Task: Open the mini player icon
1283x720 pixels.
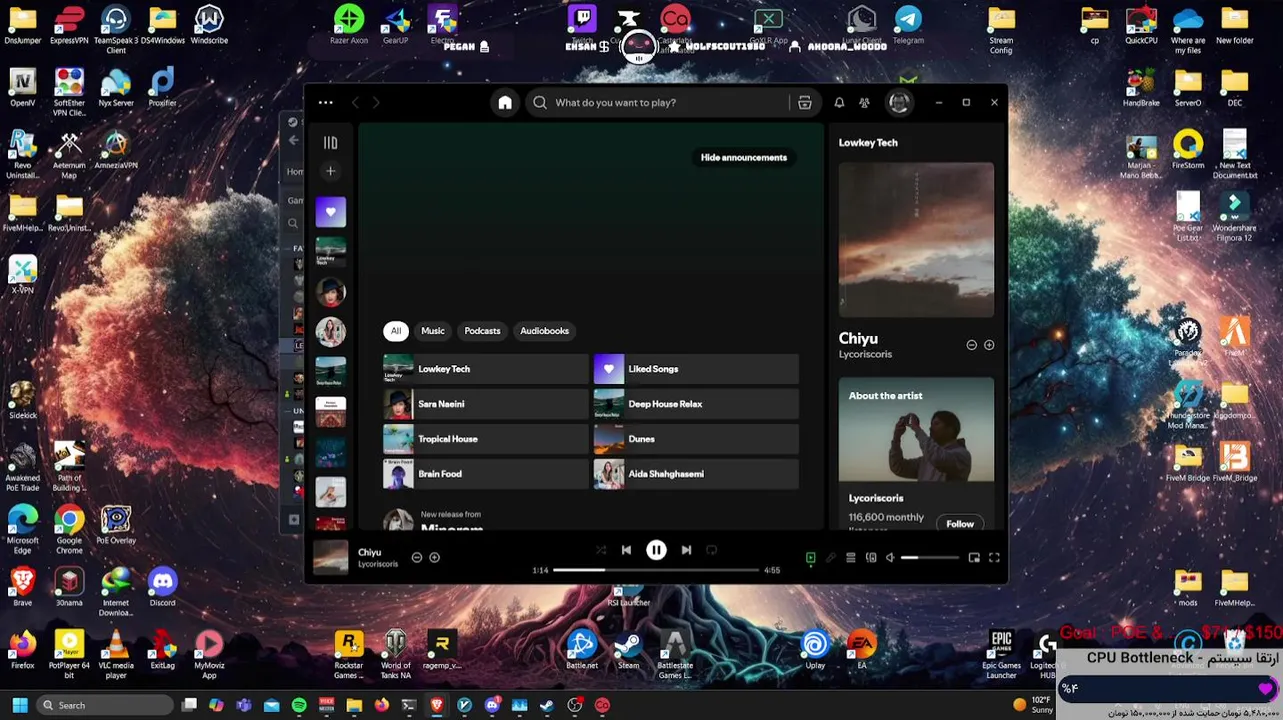Action: 974,558
